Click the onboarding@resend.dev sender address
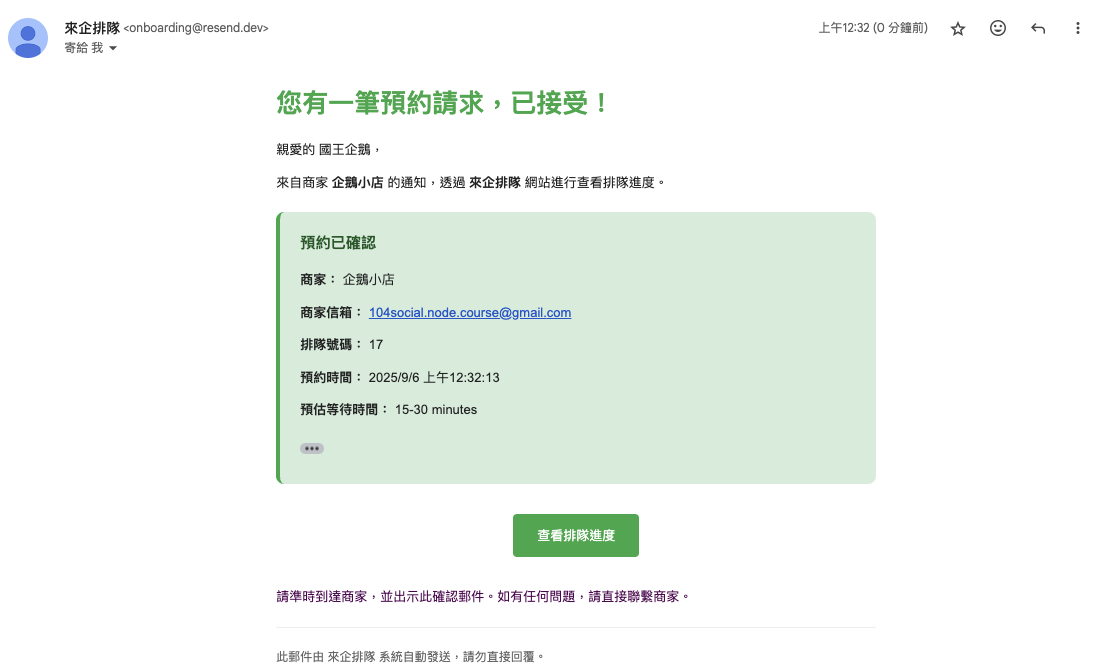 [x=196, y=29]
